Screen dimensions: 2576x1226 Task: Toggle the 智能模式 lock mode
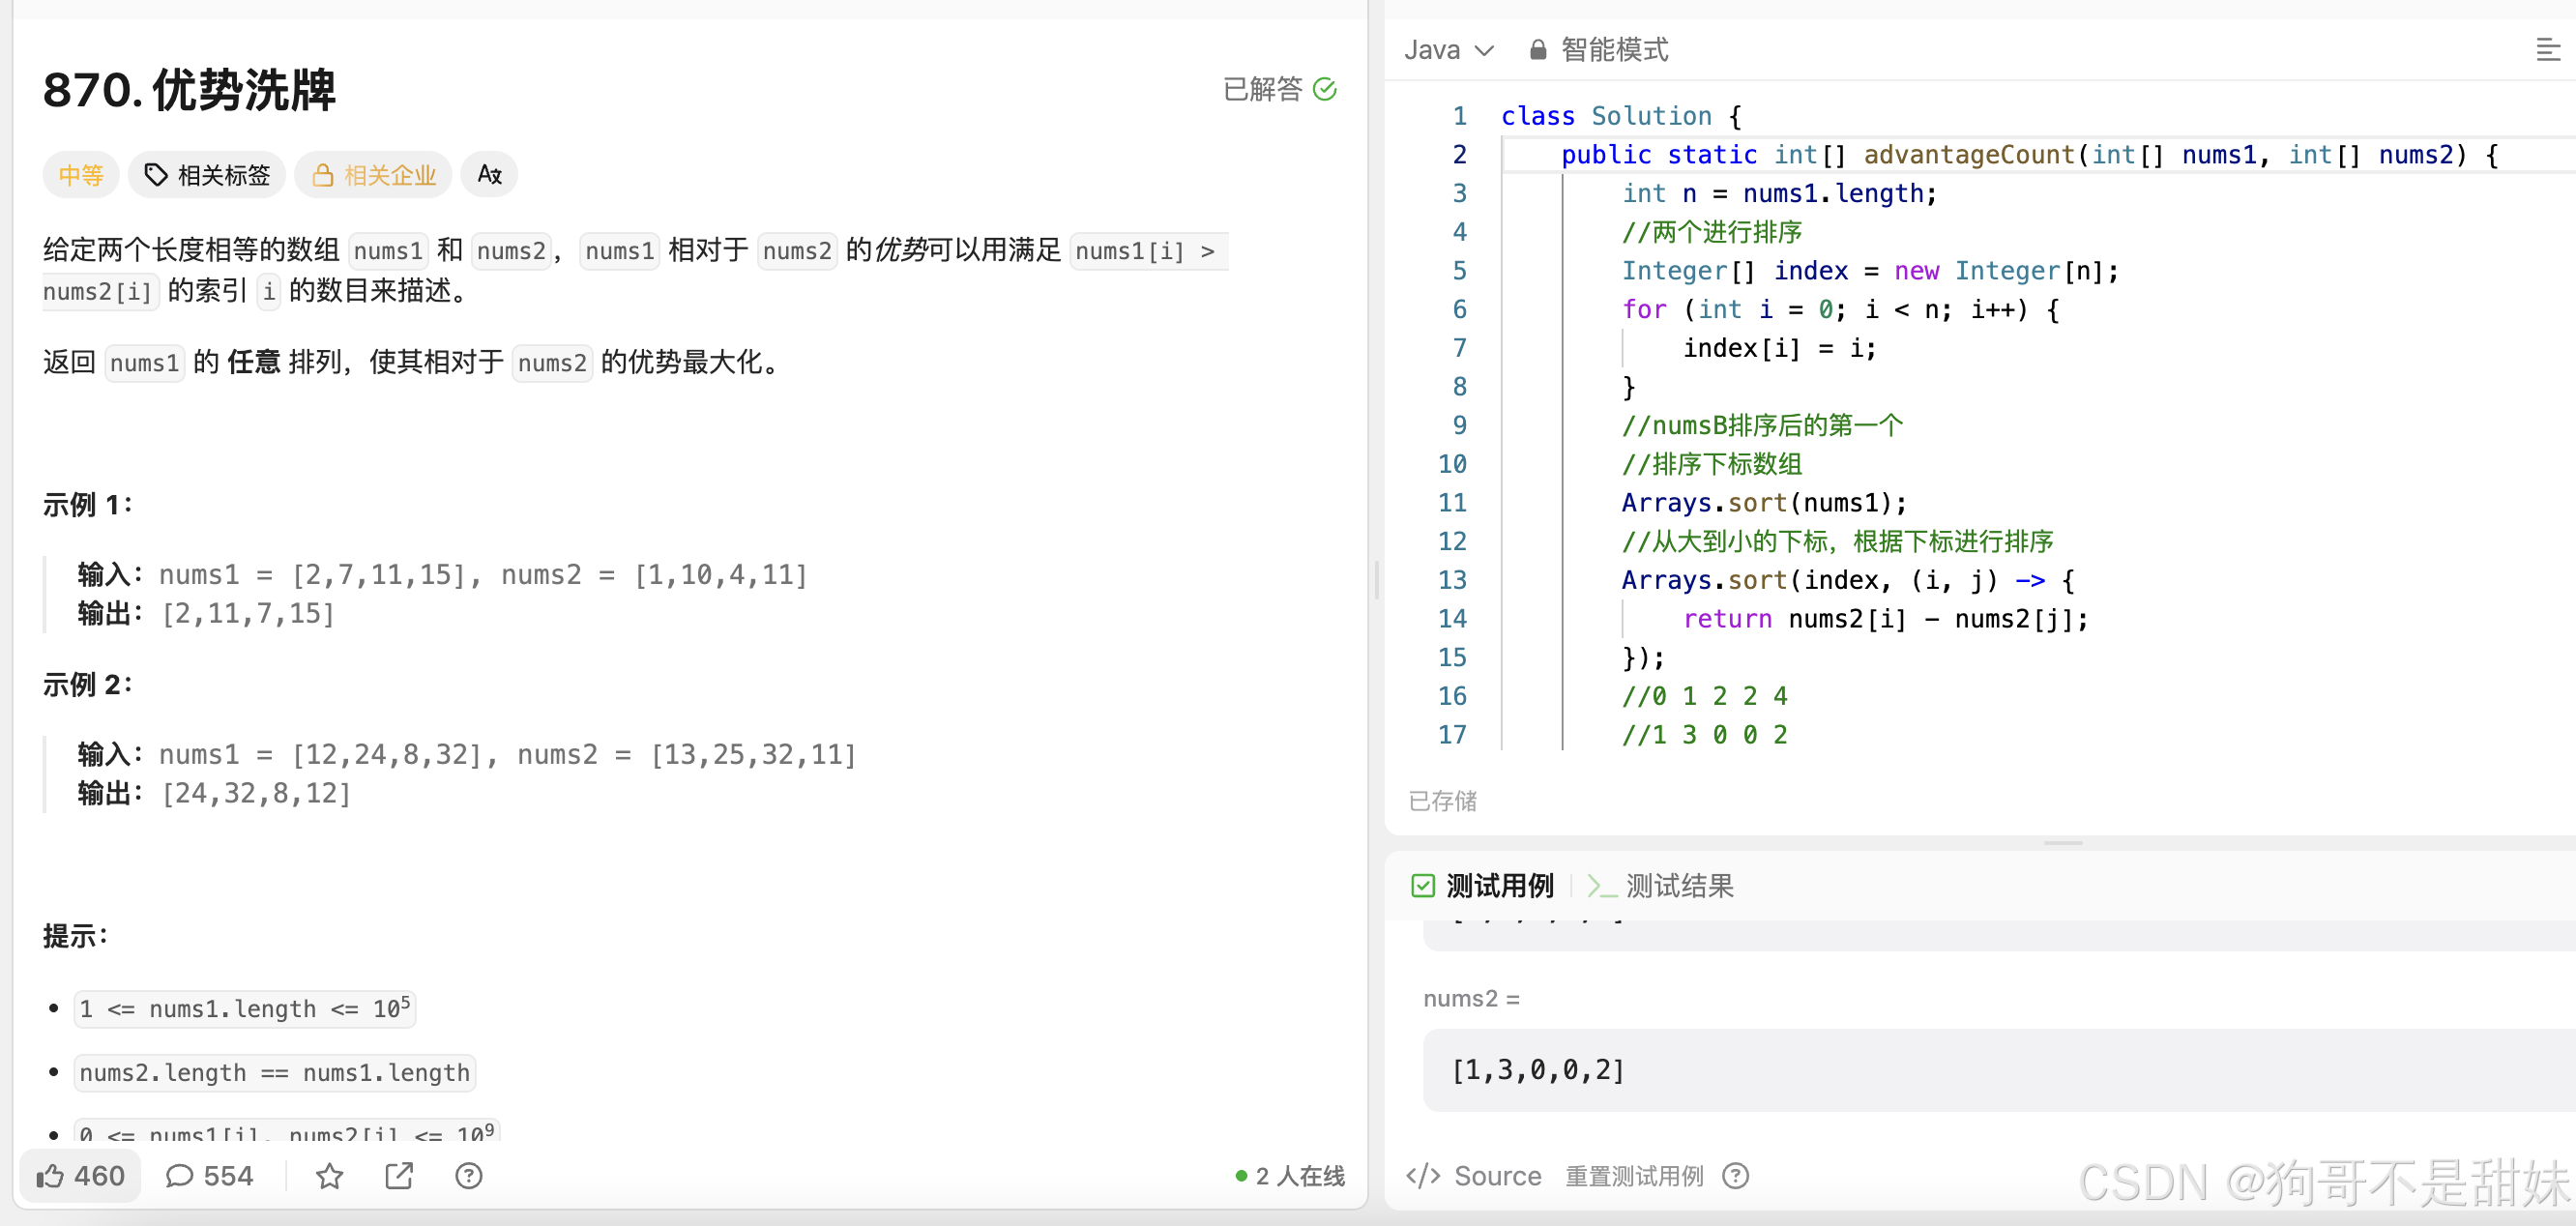coord(1599,50)
